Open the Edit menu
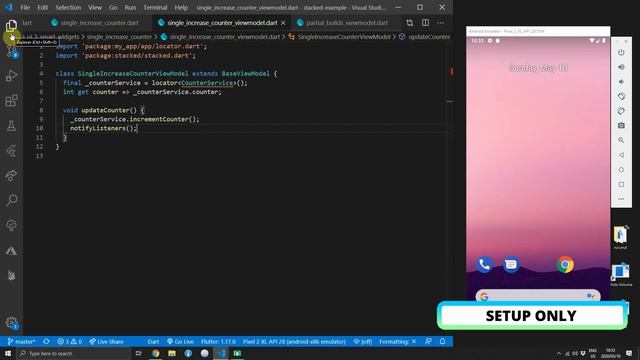Image resolution: width=640 pixels, height=360 pixels. tap(42, 7)
